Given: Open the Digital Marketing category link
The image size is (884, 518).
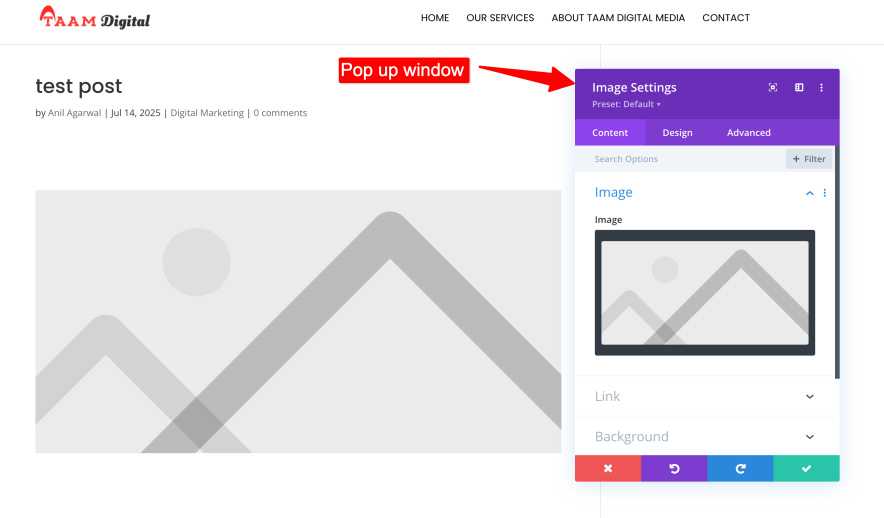Looking at the screenshot, I should (207, 113).
